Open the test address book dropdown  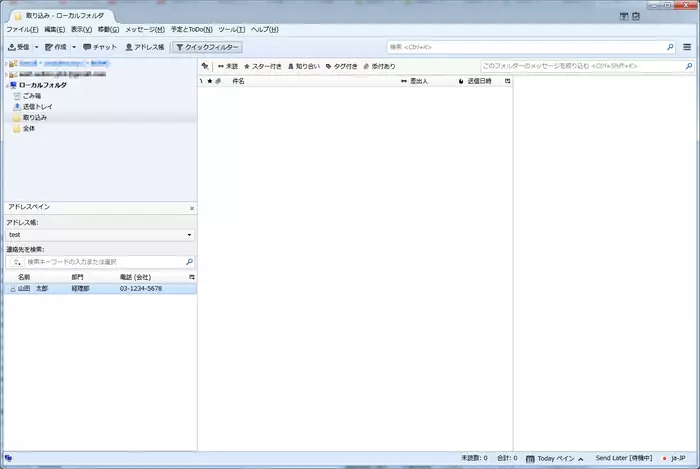click(x=99, y=234)
